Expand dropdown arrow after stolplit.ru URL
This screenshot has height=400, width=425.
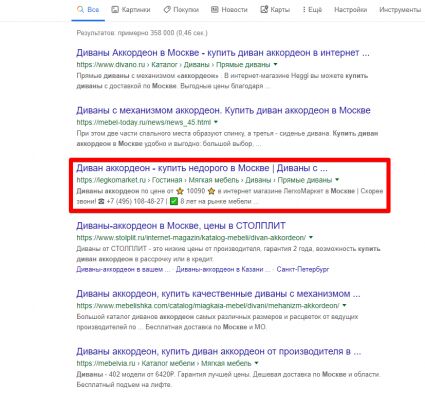pyautogui.click(x=311, y=237)
